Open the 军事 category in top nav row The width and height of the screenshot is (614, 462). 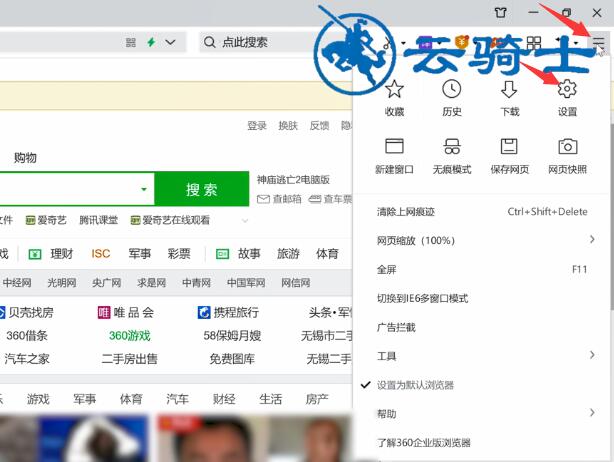pos(139,254)
